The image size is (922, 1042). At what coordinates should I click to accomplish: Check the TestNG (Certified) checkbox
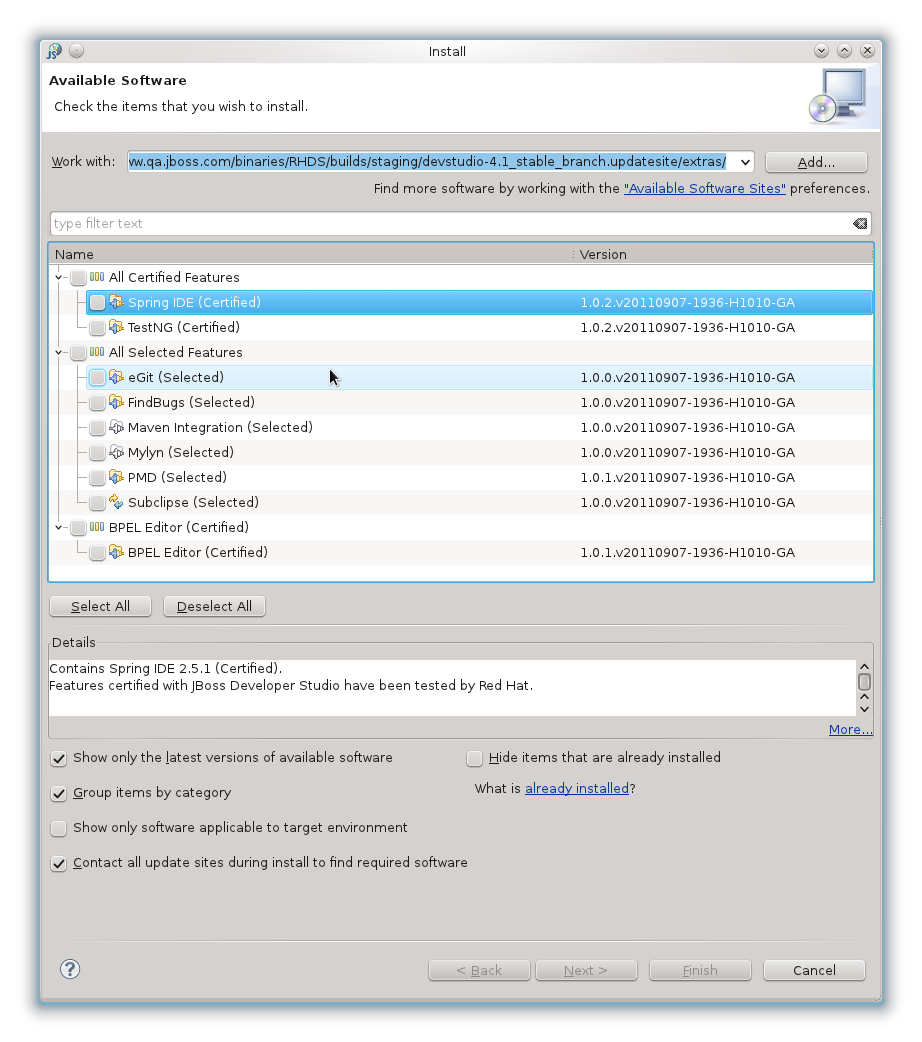coord(98,328)
